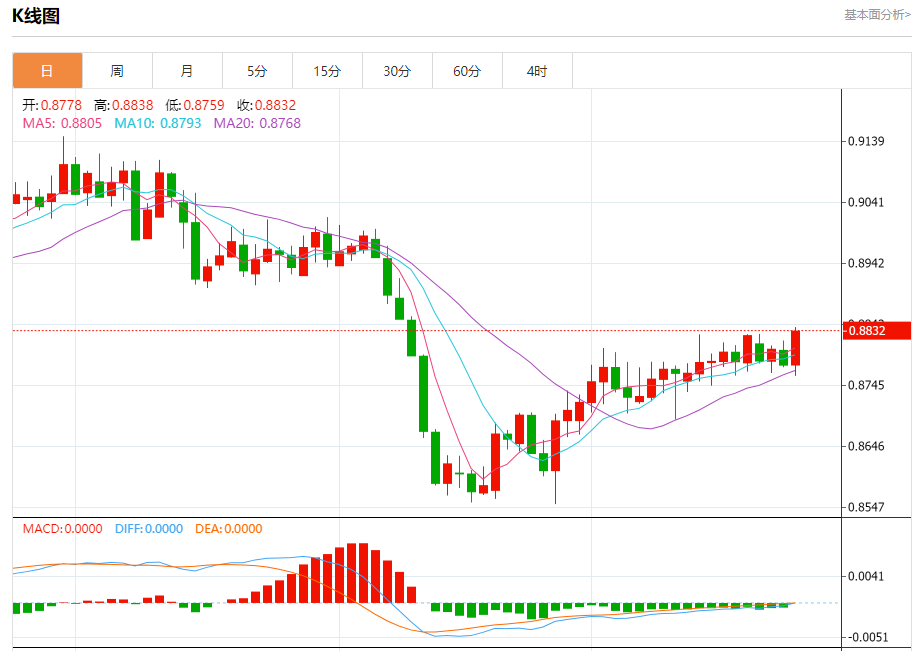Click the MA10: 0.8793 label
This screenshot has width=921, height=651.
point(157,123)
